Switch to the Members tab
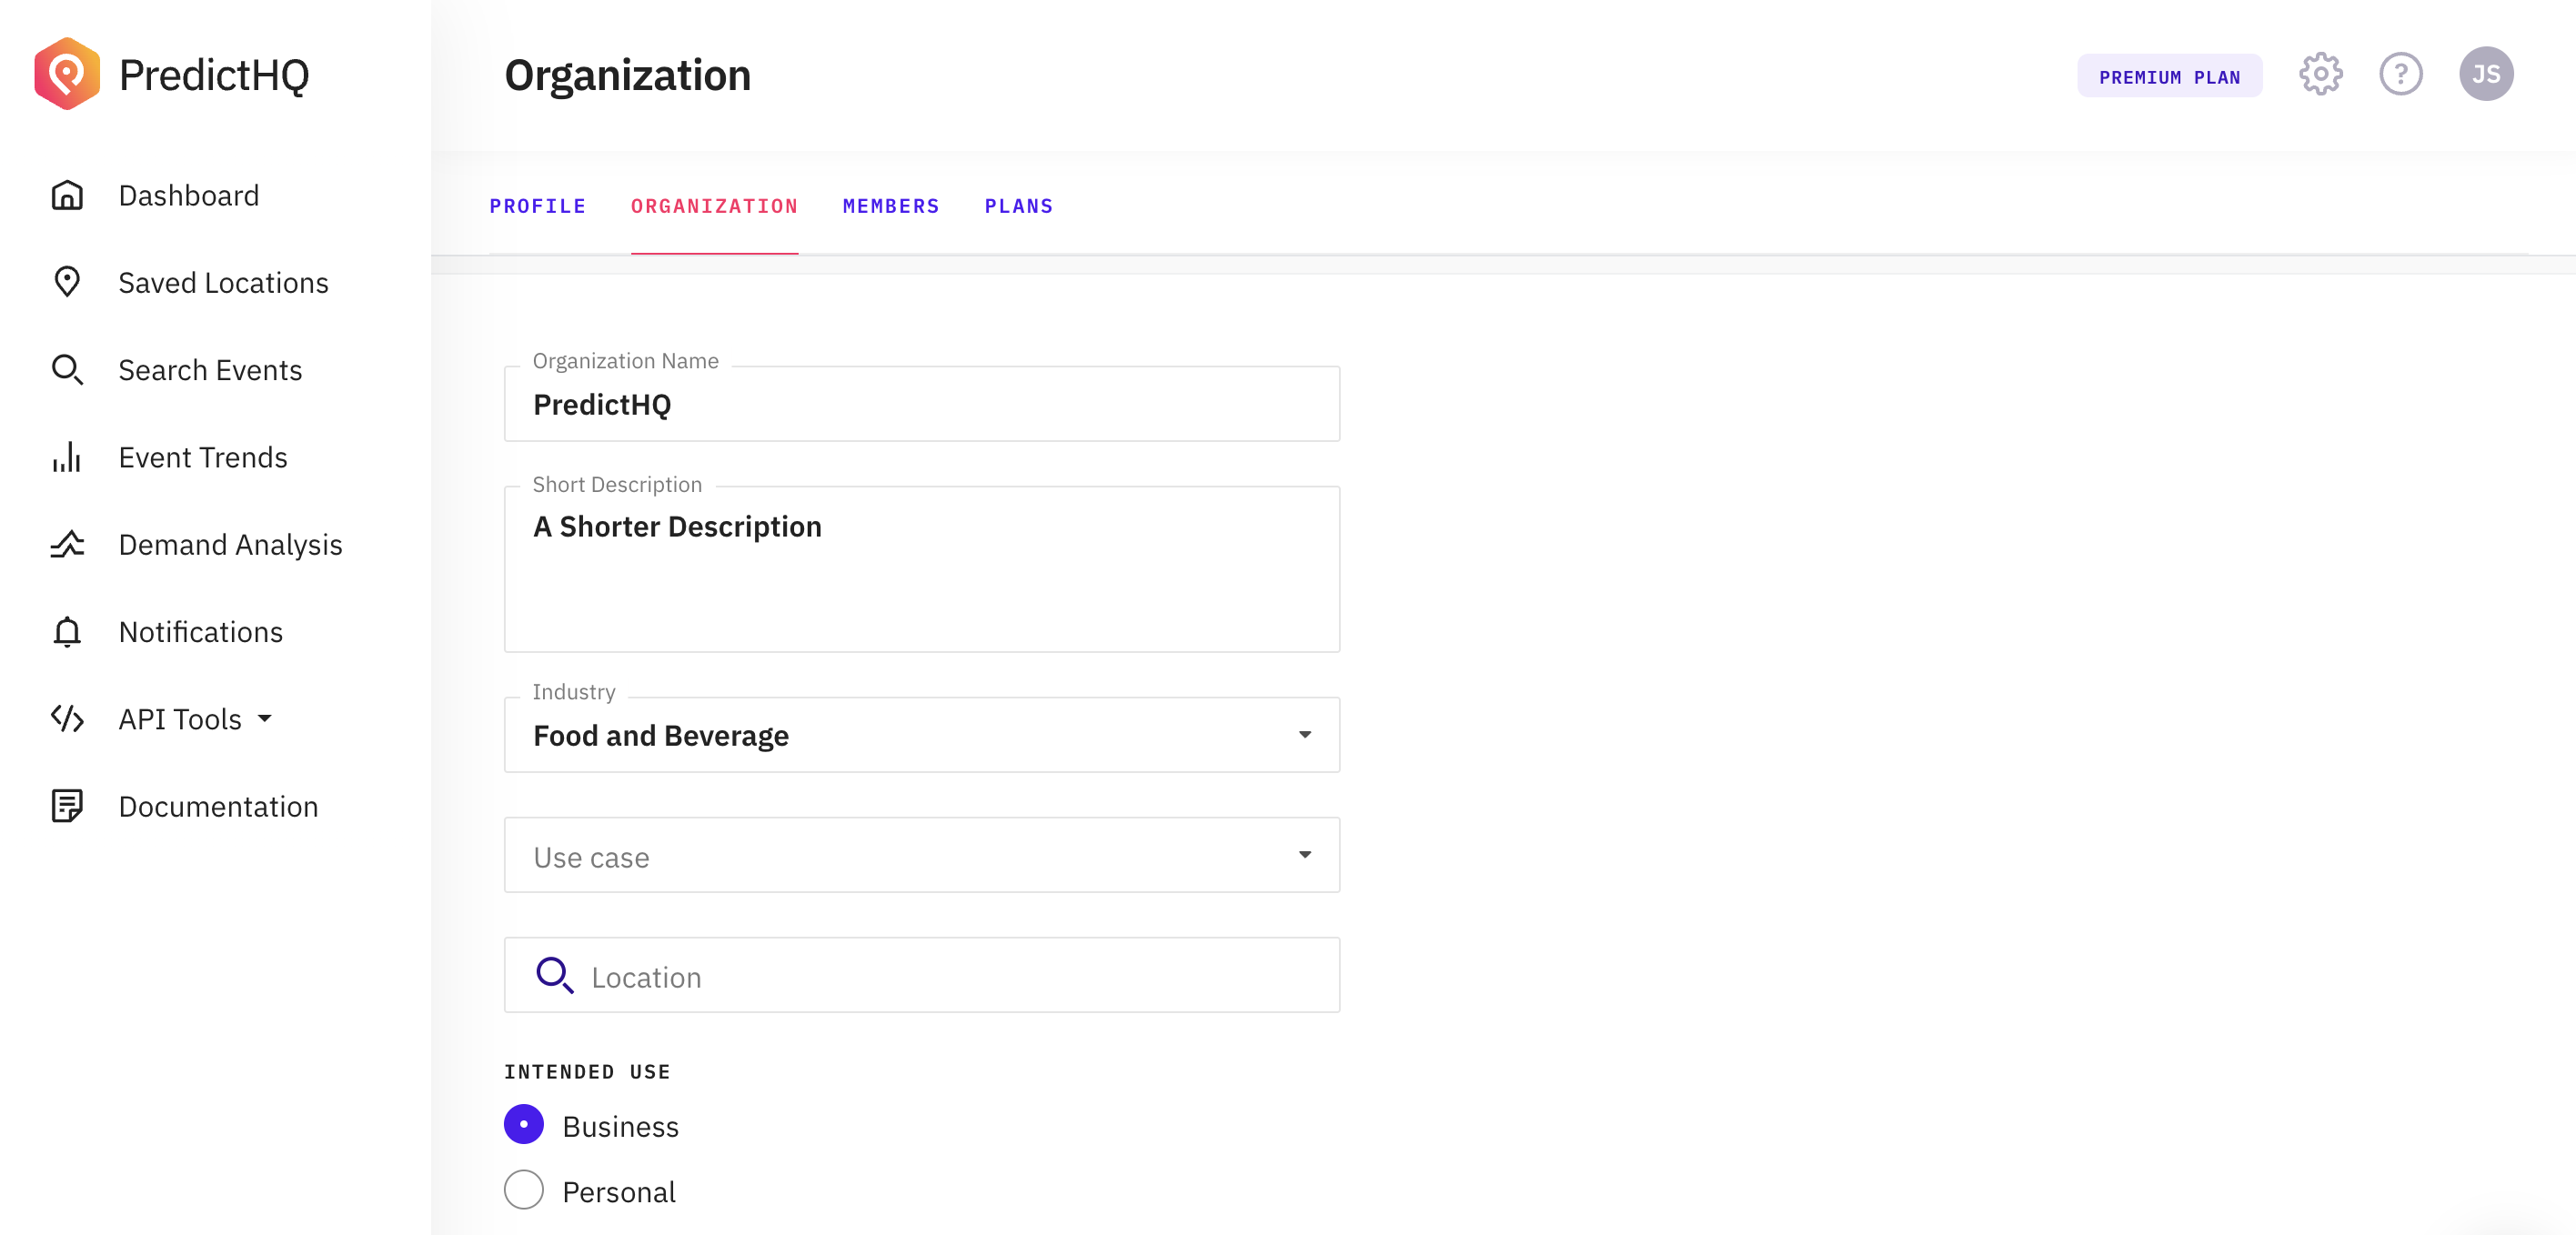Image resolution: width=2576 pixels, height=1235 pixels. (890, 207)
